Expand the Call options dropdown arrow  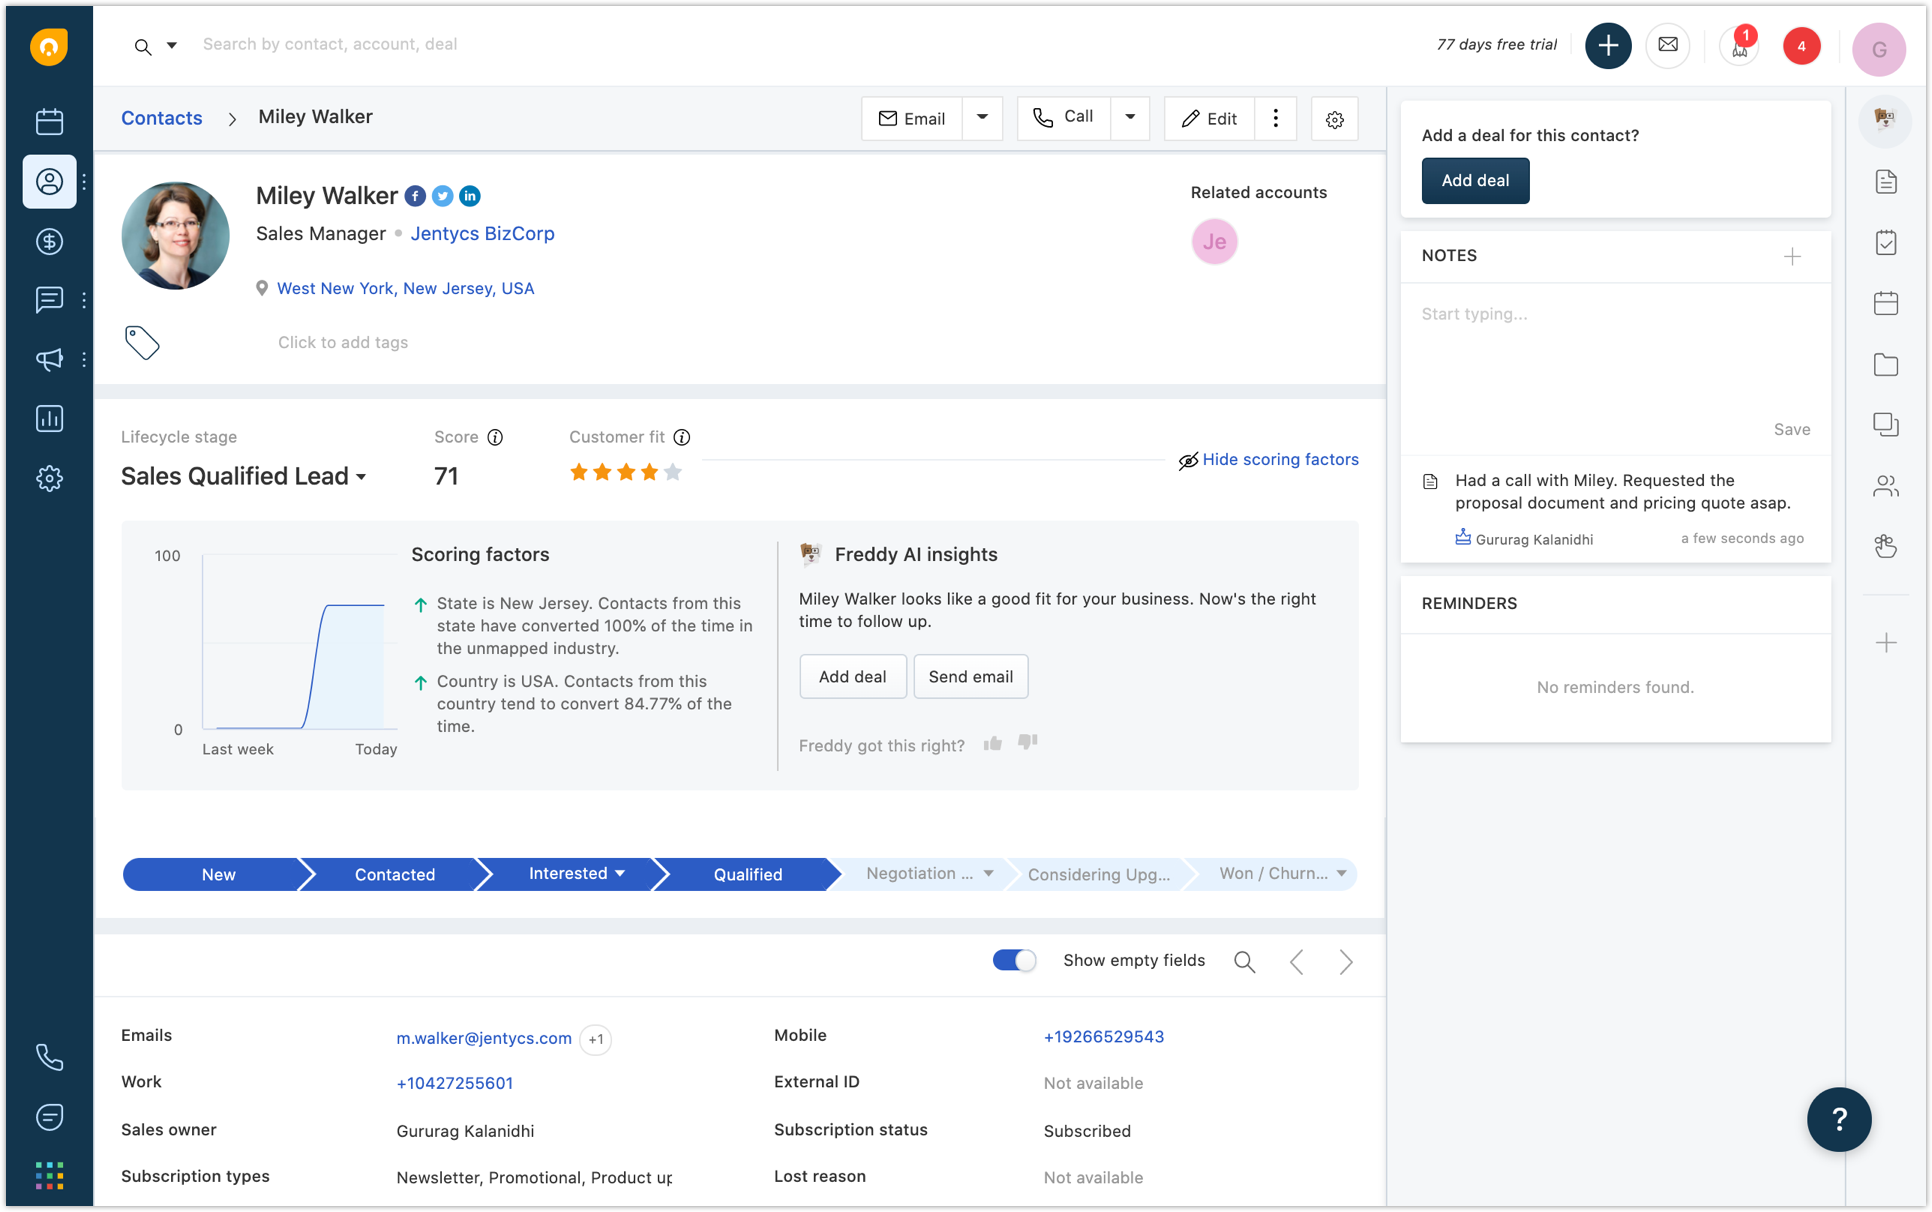[1130, 118]
